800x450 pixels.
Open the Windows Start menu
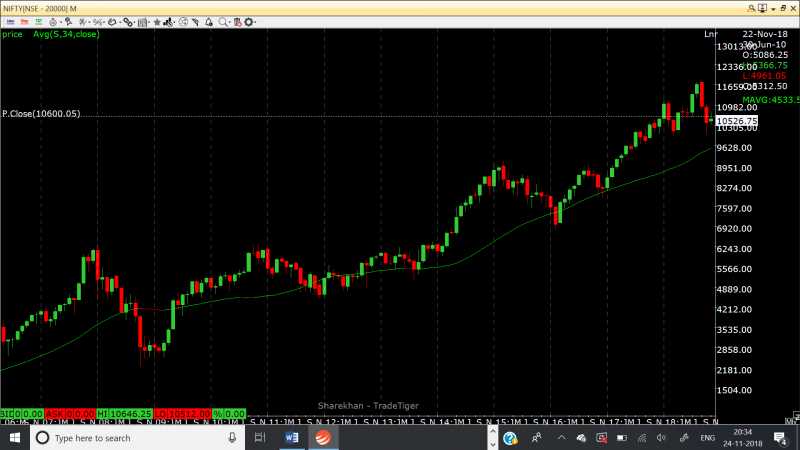[x=15, y=438]
